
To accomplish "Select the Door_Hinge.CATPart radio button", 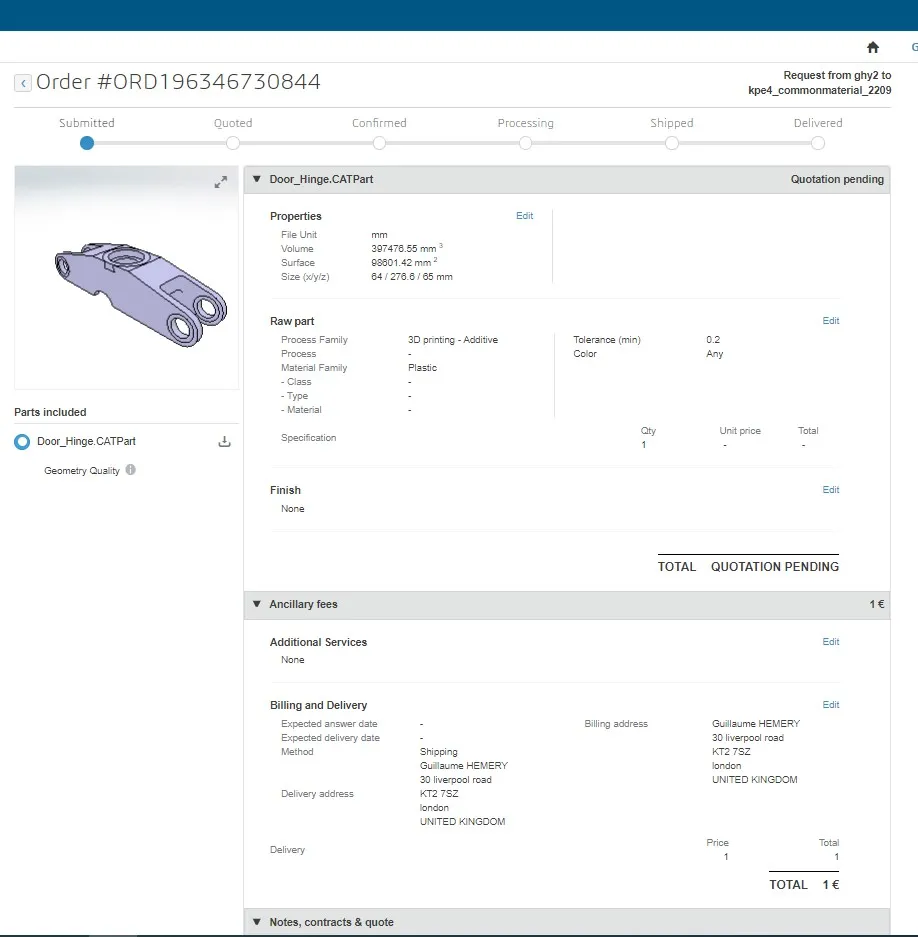I will coord(22,442).
